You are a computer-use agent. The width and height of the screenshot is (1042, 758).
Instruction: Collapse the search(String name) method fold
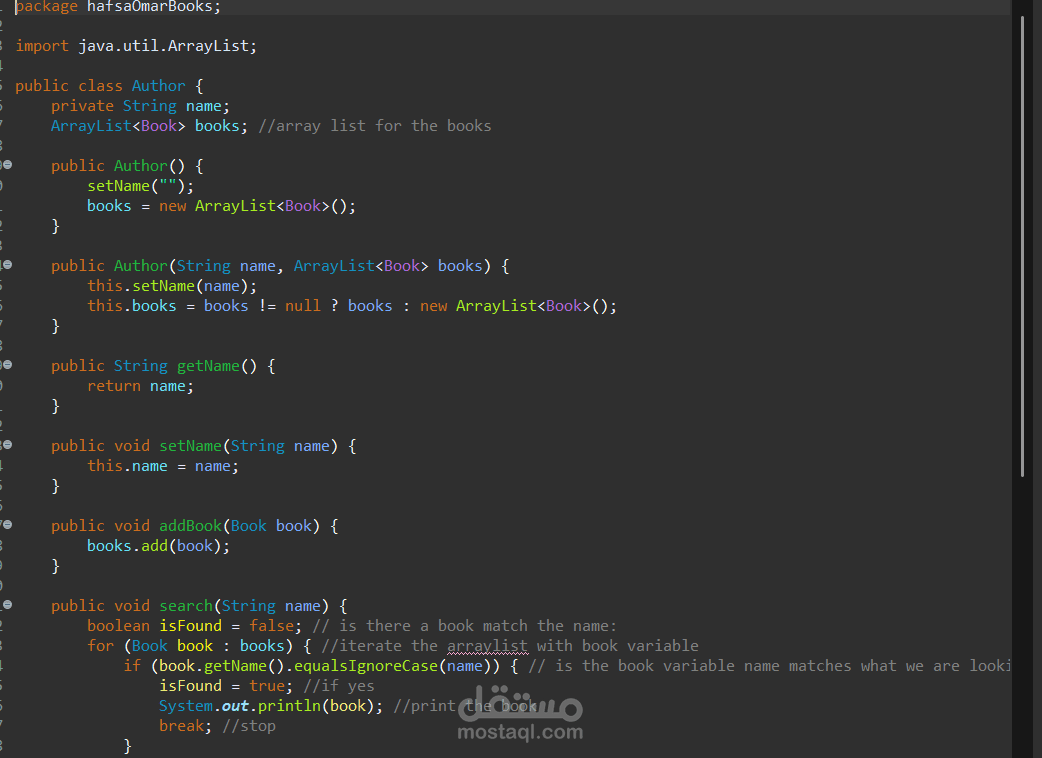click(x=7, y=605)
